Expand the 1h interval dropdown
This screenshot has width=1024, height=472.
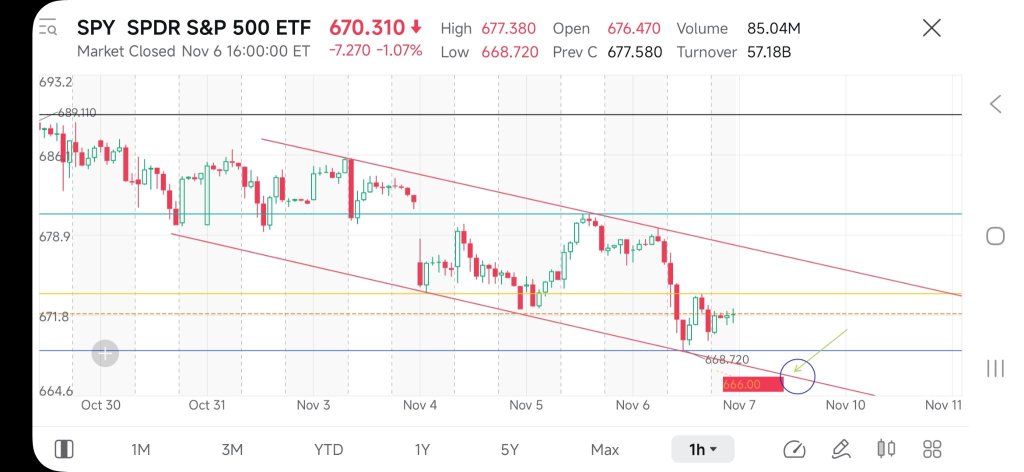[x=704, y=449]
